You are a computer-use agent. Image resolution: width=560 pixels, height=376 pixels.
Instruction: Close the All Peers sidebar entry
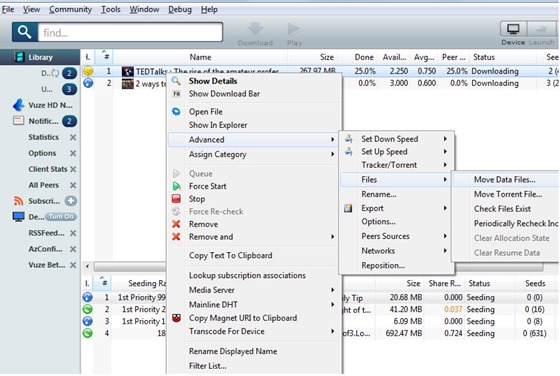click(x=73, y=185)
